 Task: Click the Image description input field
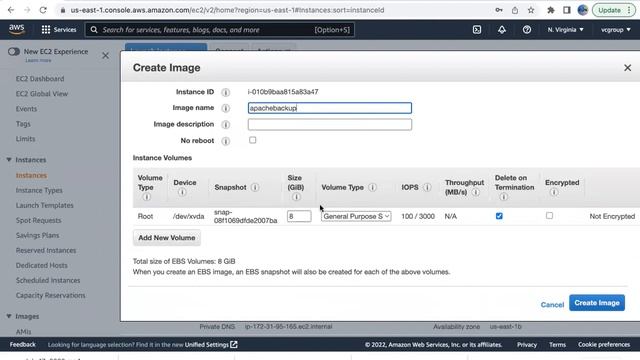[x=329, y=124]
